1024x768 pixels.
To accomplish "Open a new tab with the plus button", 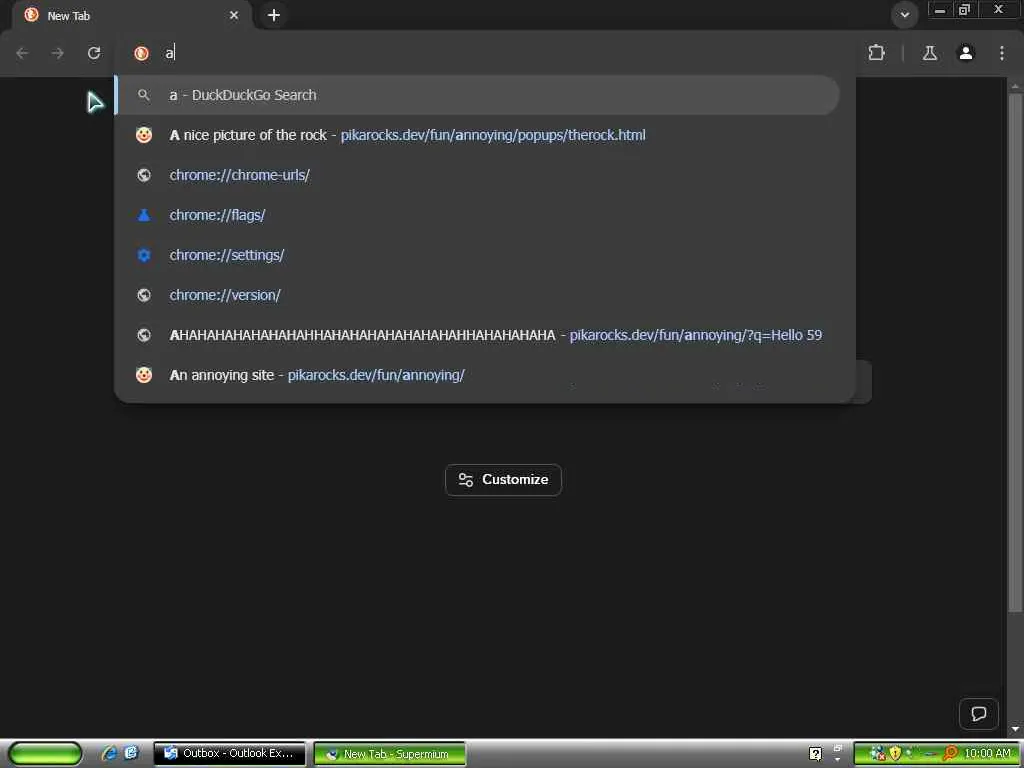I will pos(274,15).
